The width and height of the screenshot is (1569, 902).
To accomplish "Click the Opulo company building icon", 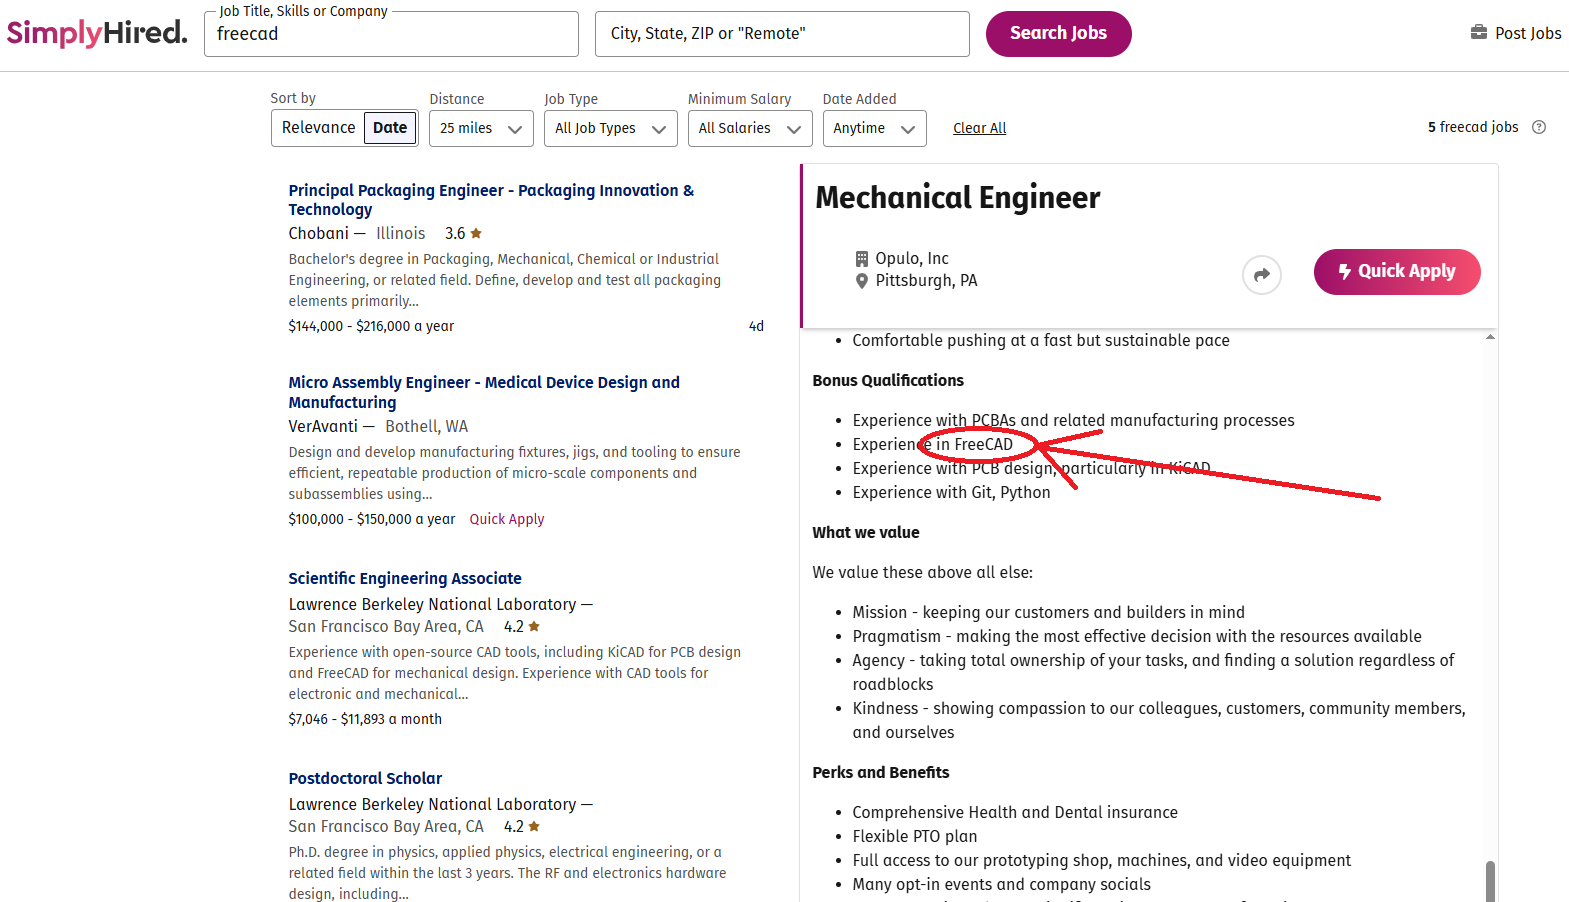I will coord(861,259).
